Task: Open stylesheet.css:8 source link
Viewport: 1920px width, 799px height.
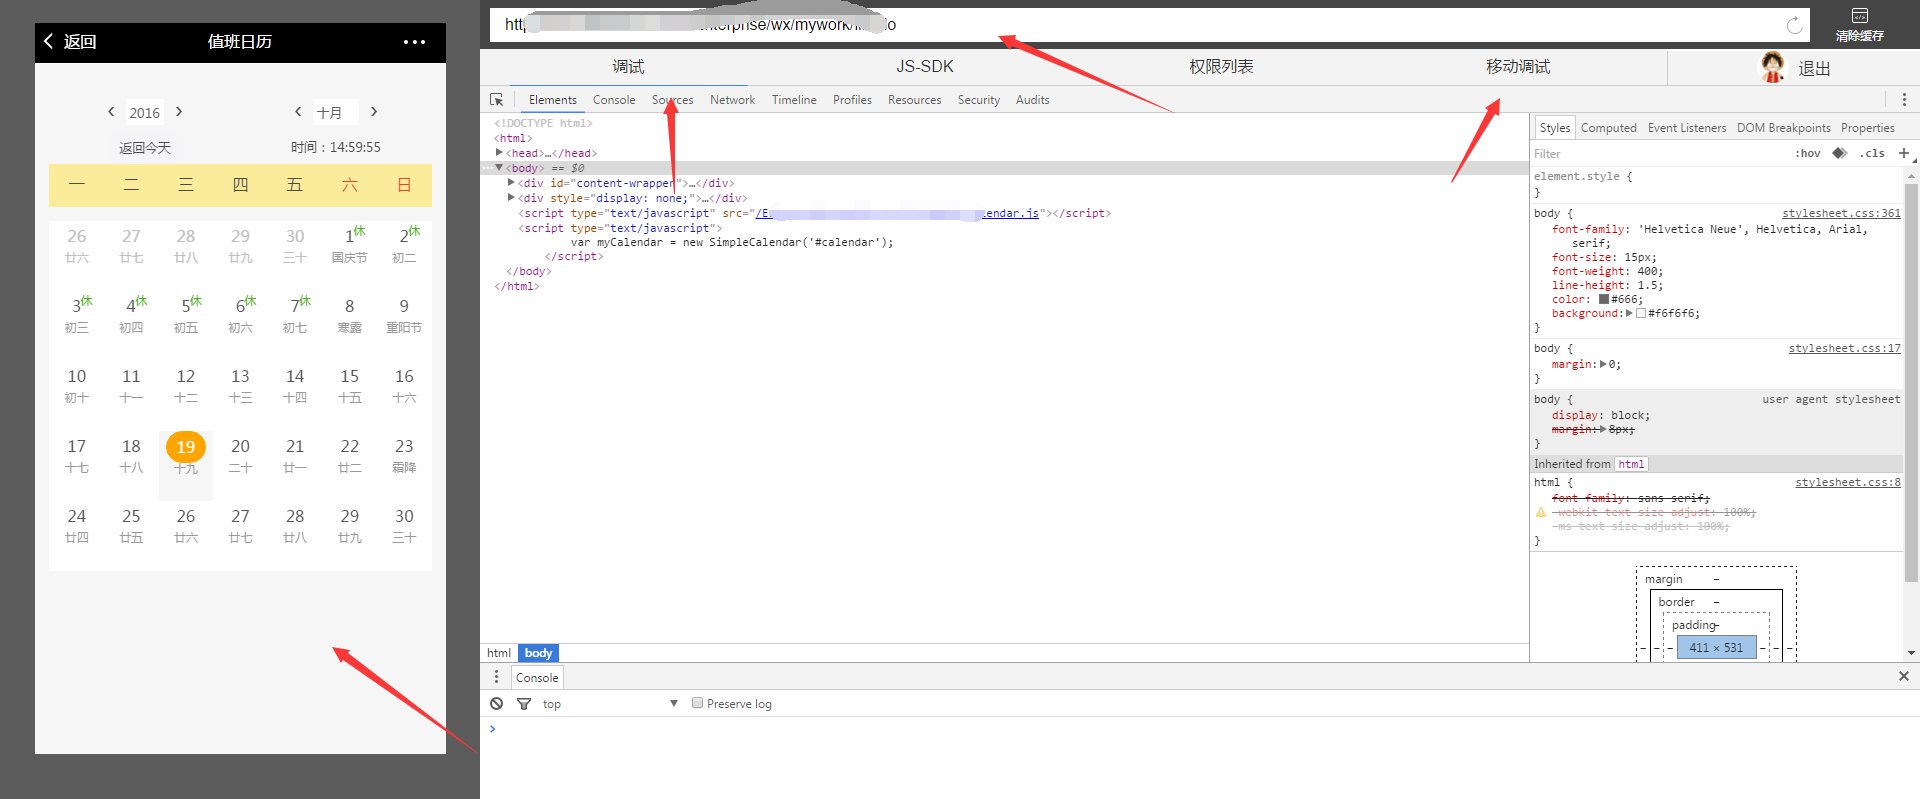Action: click(x=1848, y=482)
